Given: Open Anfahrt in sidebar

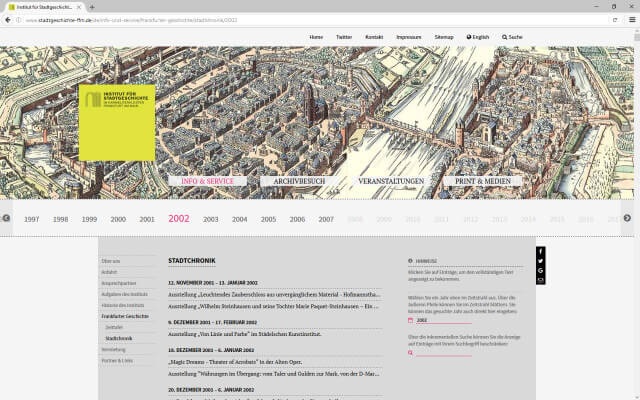Looking at the screenshot, I should pyautogui.click(x=109, y=272).
